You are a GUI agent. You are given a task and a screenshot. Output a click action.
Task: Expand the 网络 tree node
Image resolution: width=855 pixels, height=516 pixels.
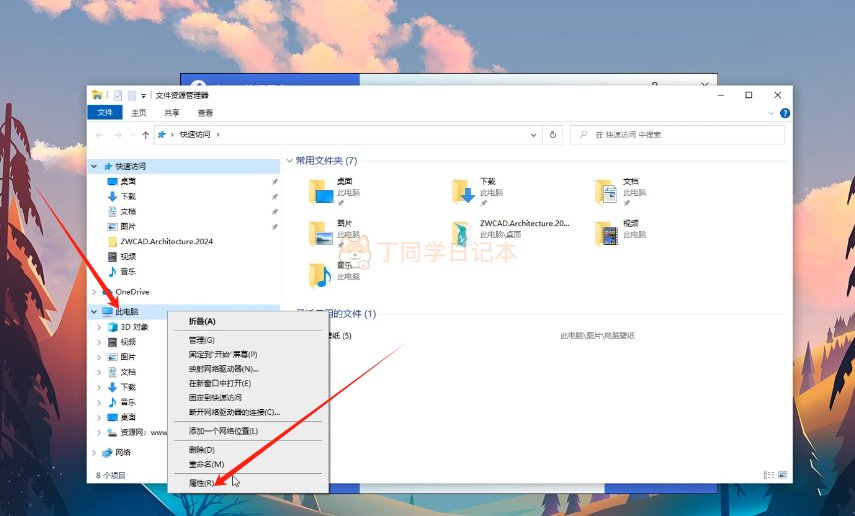click(94, 452)
